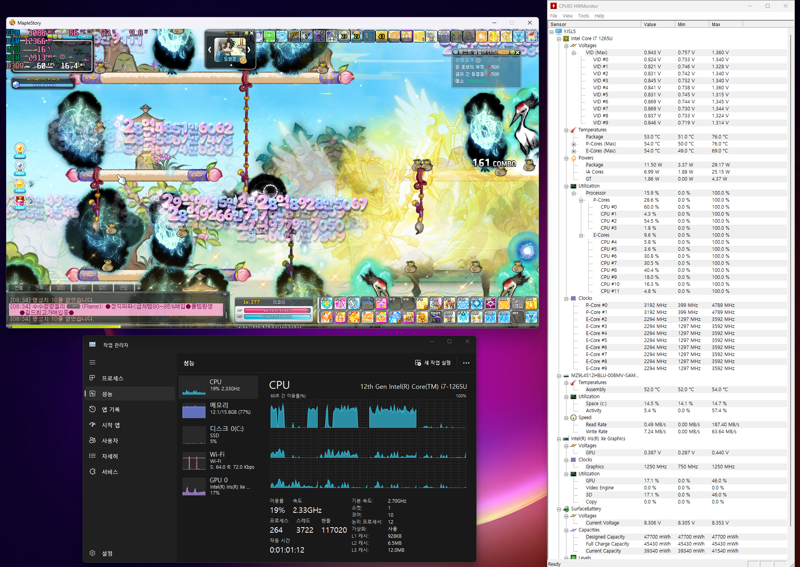Click the 새 작업 실행 button
This screenshot has height=567, width=800.
coord(433,363)
